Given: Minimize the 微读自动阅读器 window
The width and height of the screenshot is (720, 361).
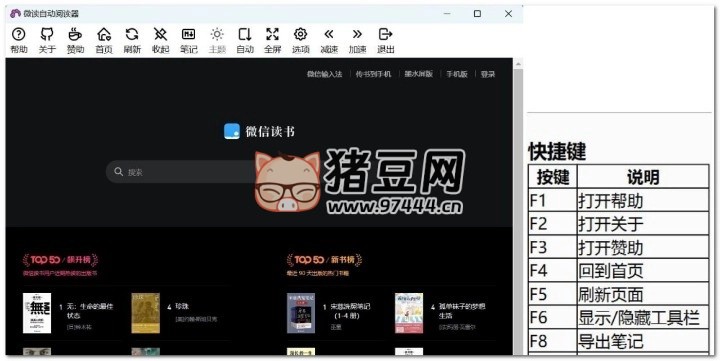Looking at the screenshot, I should pos(447,14).
